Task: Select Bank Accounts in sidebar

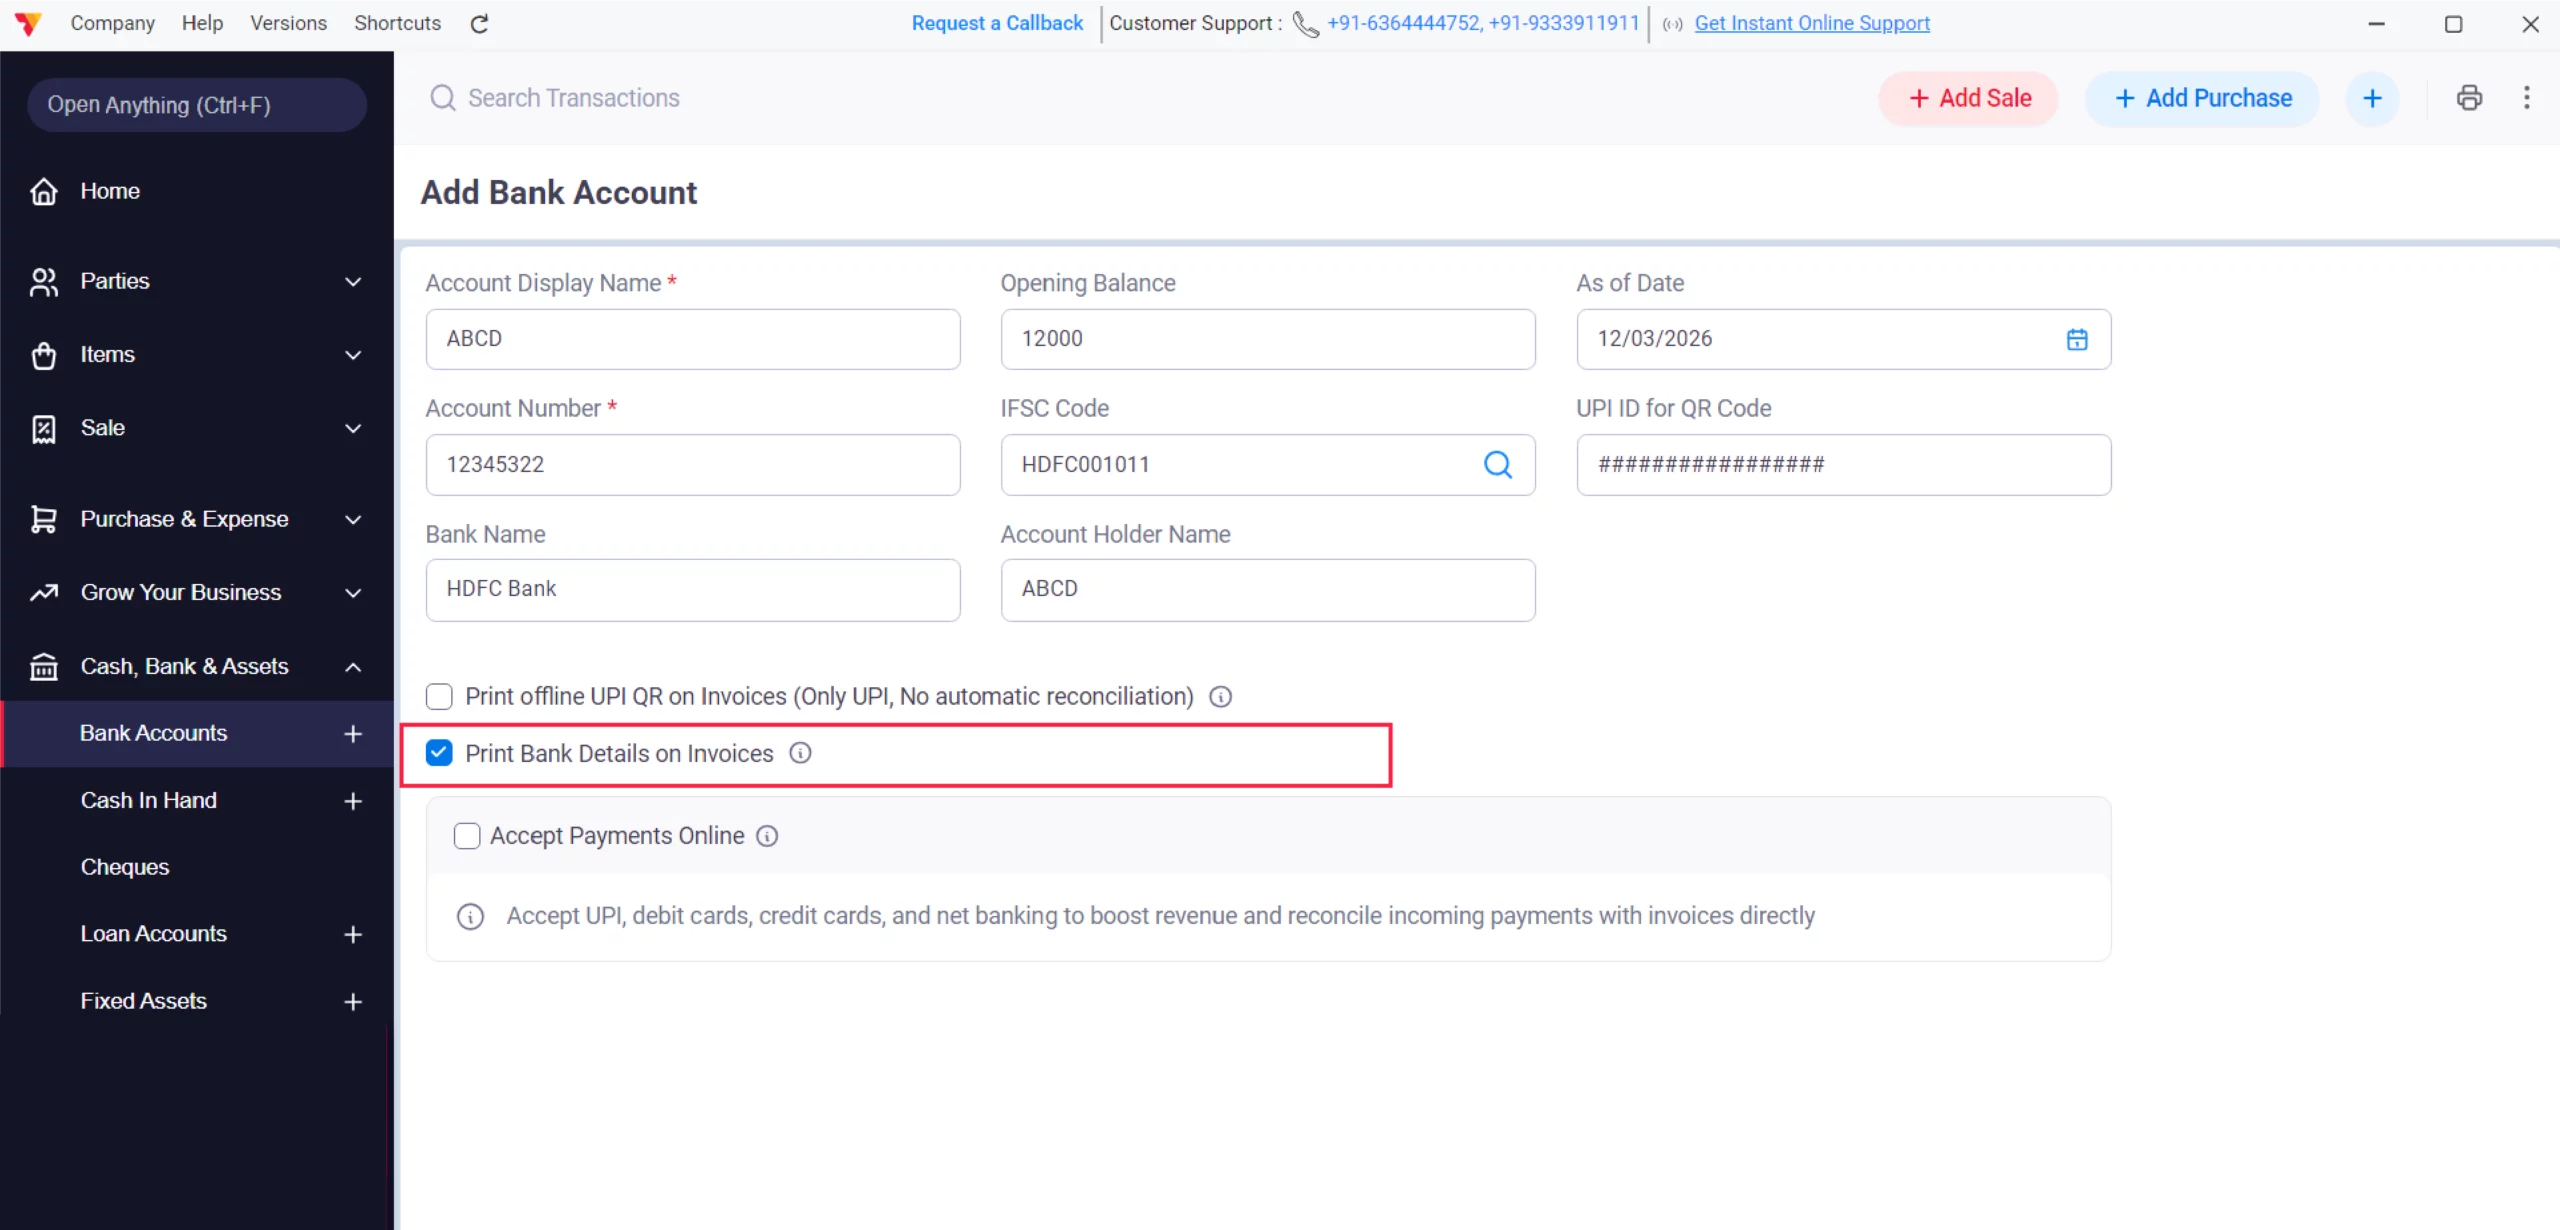Action: point(198,734)
